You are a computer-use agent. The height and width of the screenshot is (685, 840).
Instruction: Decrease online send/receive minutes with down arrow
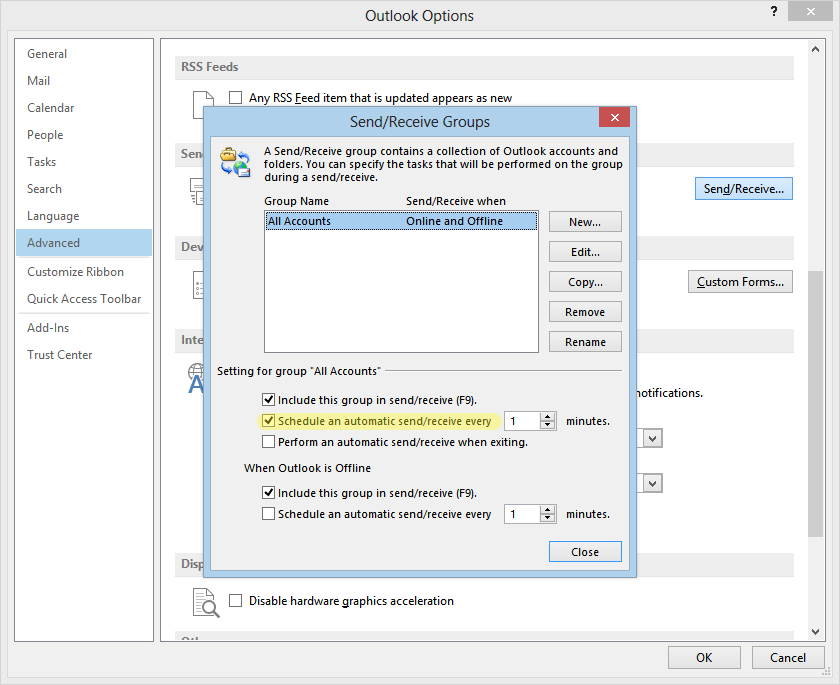coord(548,425)
